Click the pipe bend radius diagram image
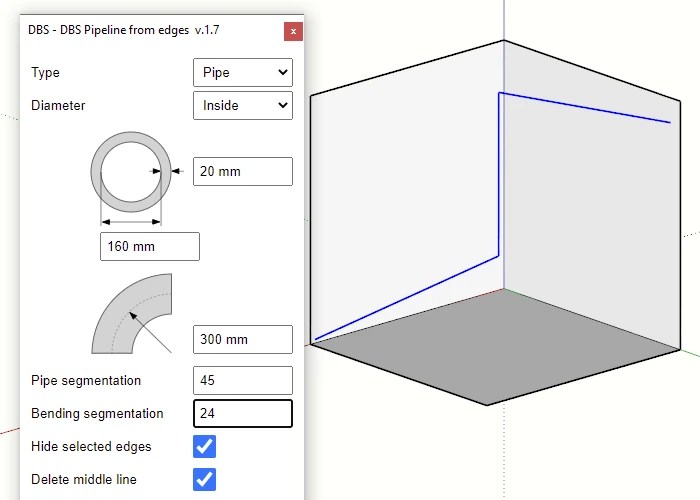This screenshot has width=700, height=500. 132,313
